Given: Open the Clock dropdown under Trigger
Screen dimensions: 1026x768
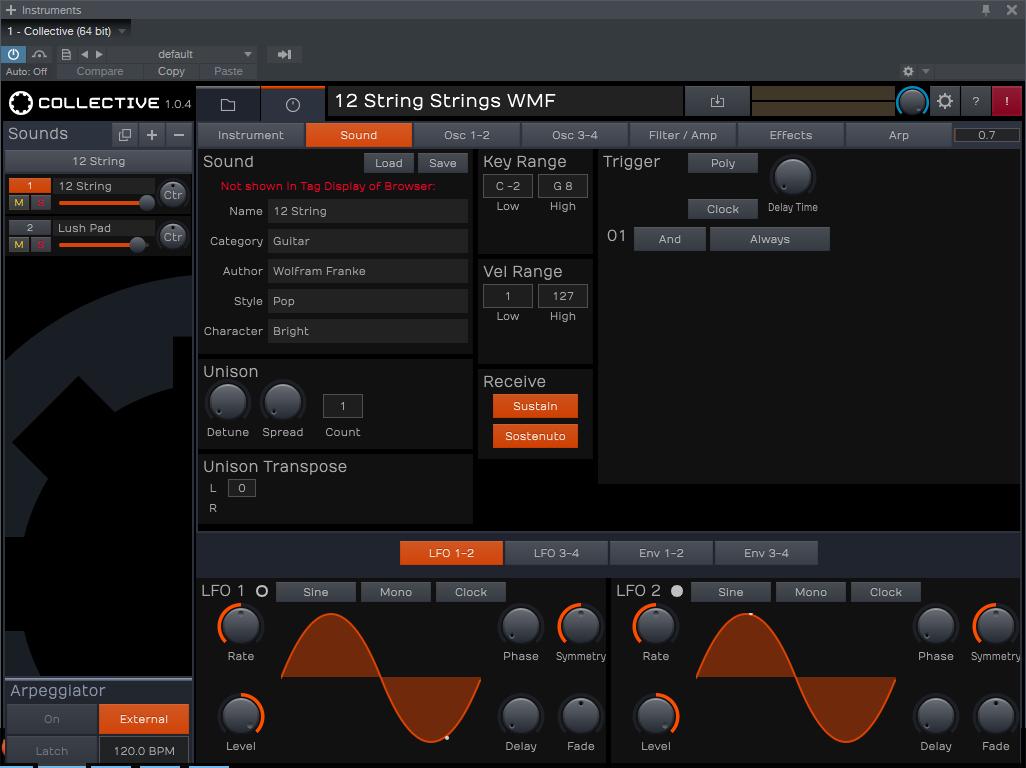Looking at the screenshot, I should (x=722, y=209).
